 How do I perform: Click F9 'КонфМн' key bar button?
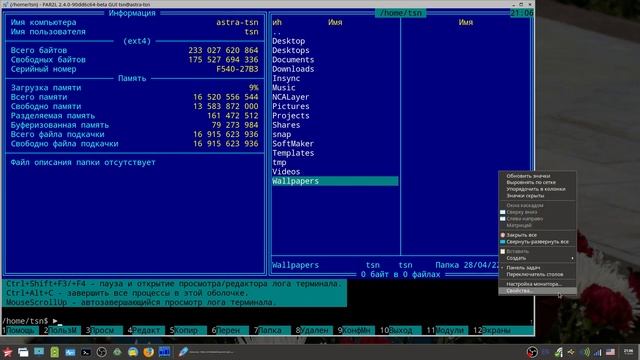pyautogui.click(x=356, y=330)
